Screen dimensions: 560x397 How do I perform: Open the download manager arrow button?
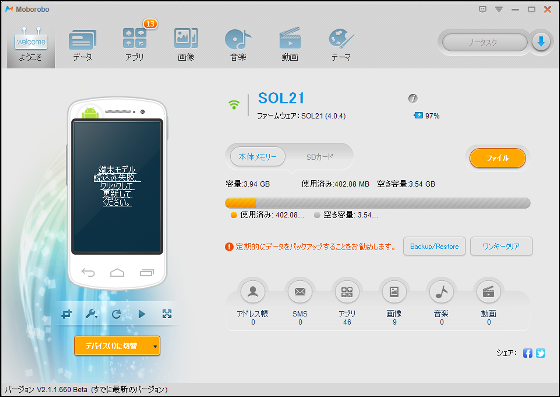(541, 42)
